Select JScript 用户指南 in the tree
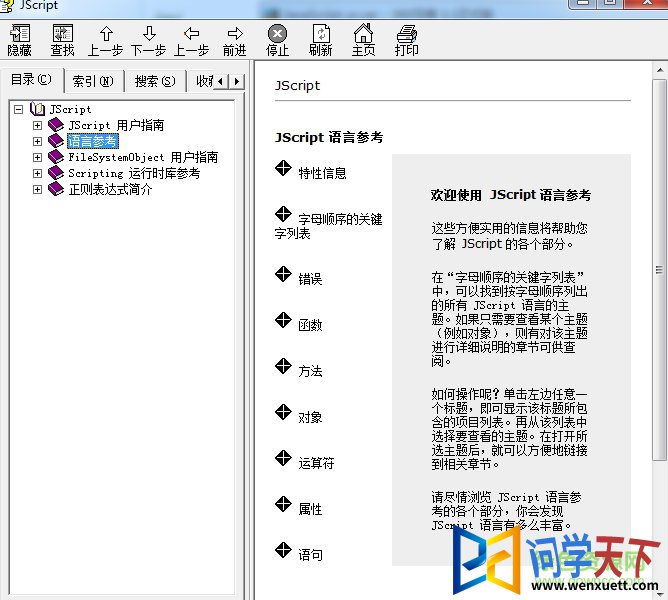Screen dimensions: 668x600 (x=116, y=125)
